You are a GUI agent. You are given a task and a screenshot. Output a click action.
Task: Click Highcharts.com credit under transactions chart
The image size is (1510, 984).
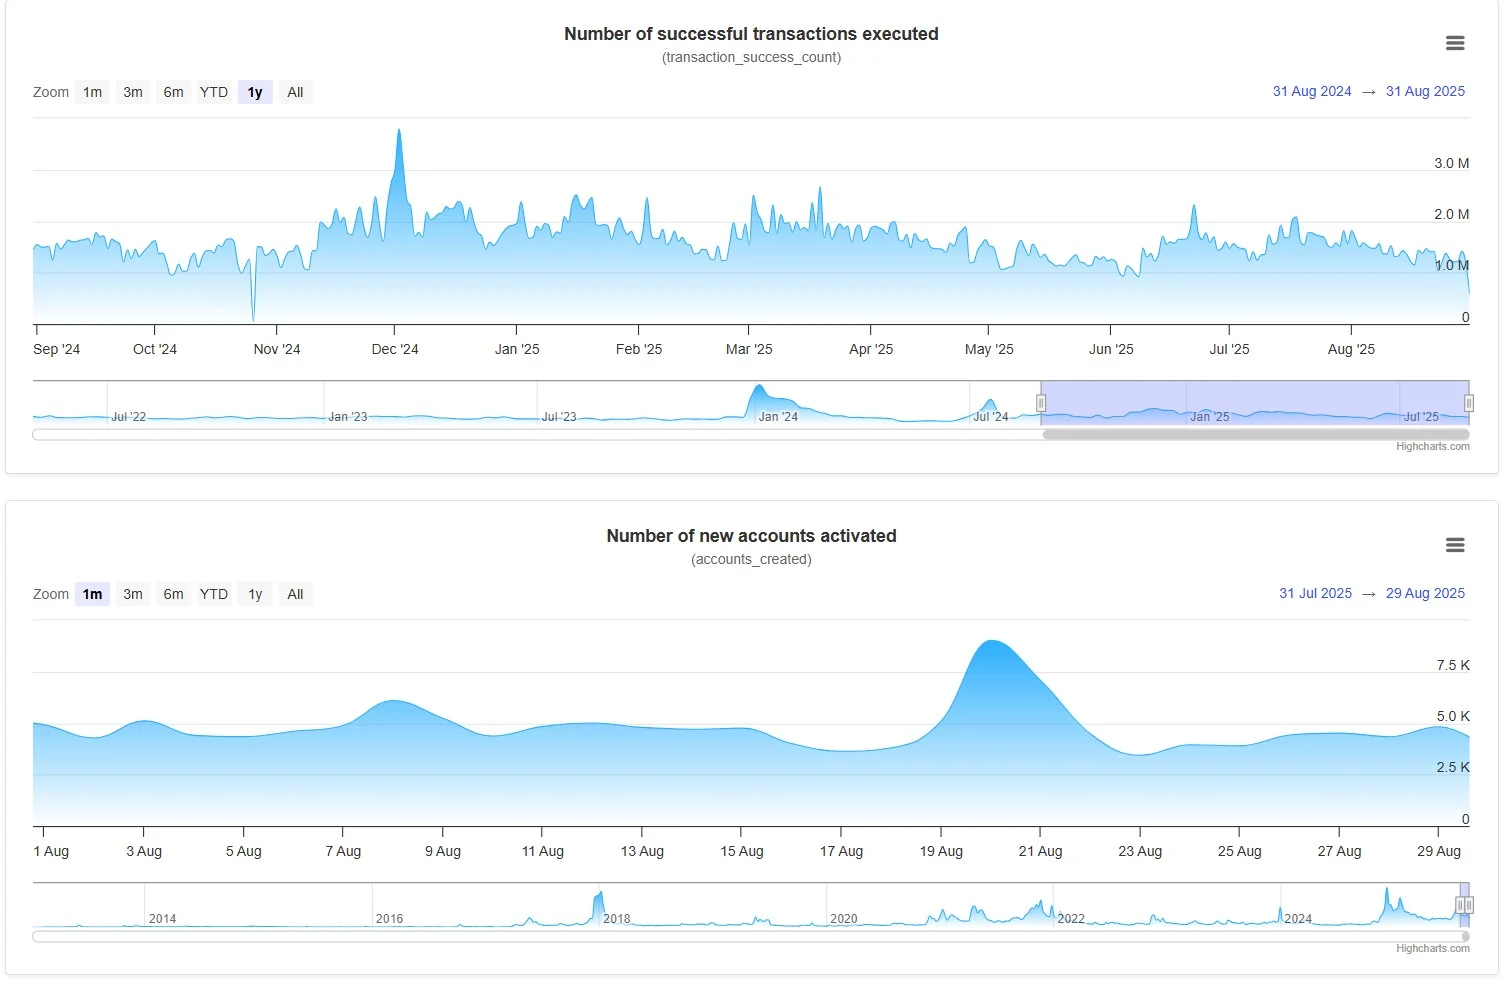(1432, 447)
